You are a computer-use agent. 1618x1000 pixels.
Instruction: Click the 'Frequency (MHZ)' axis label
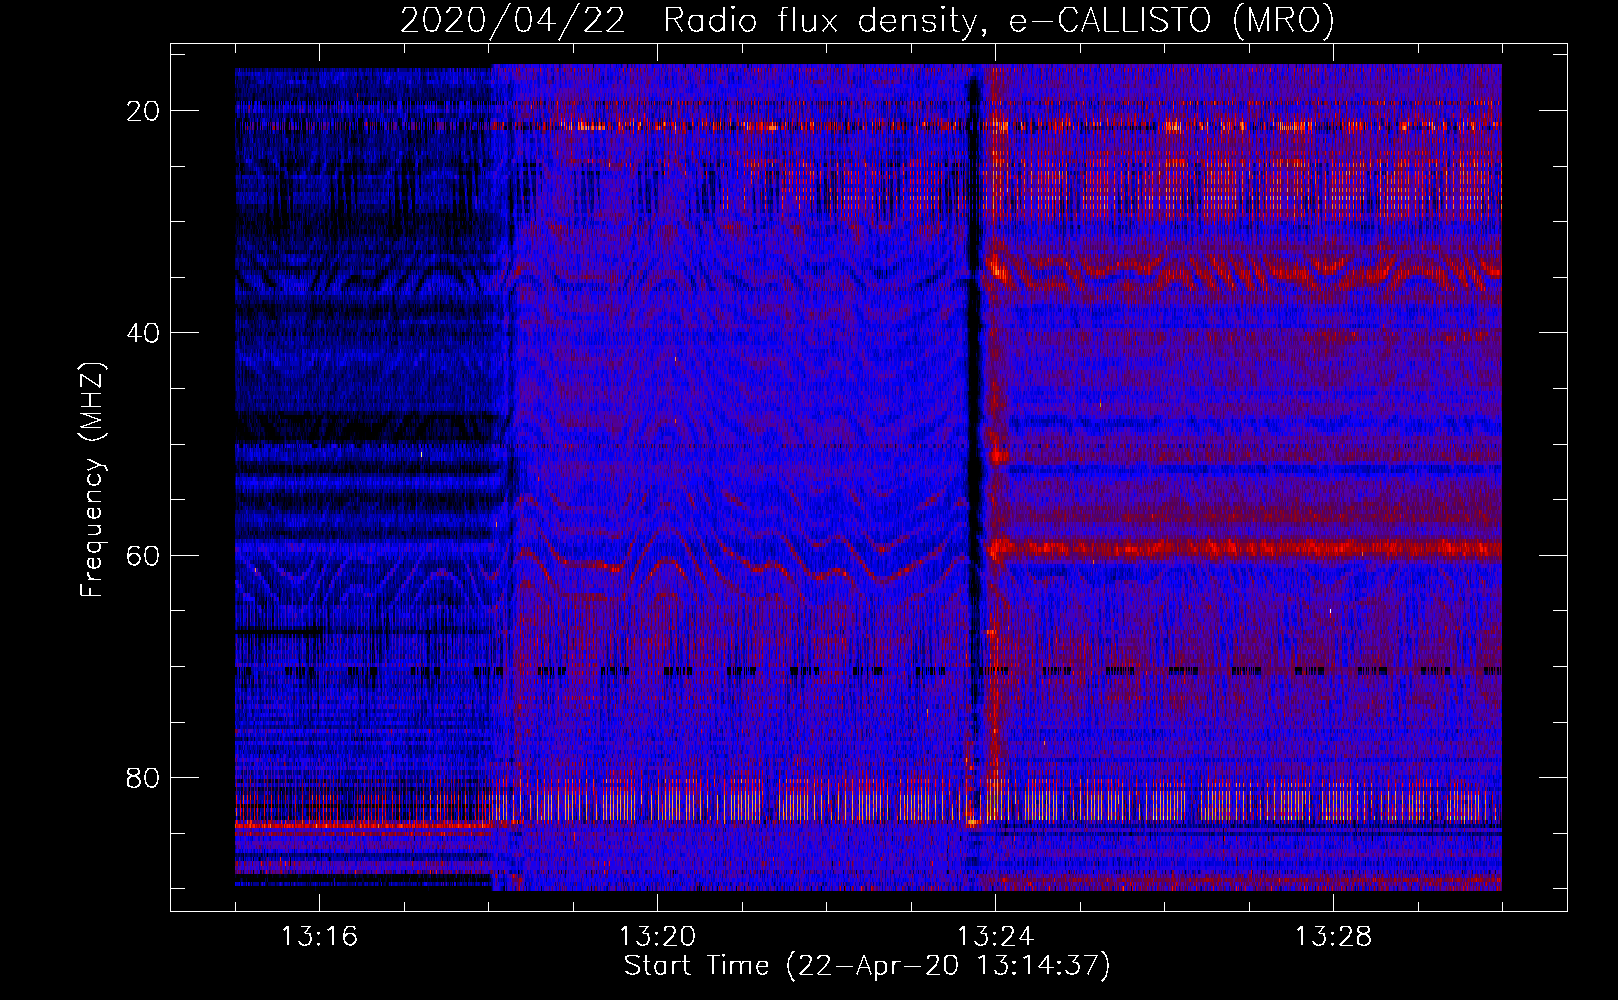tap(92, 480)
